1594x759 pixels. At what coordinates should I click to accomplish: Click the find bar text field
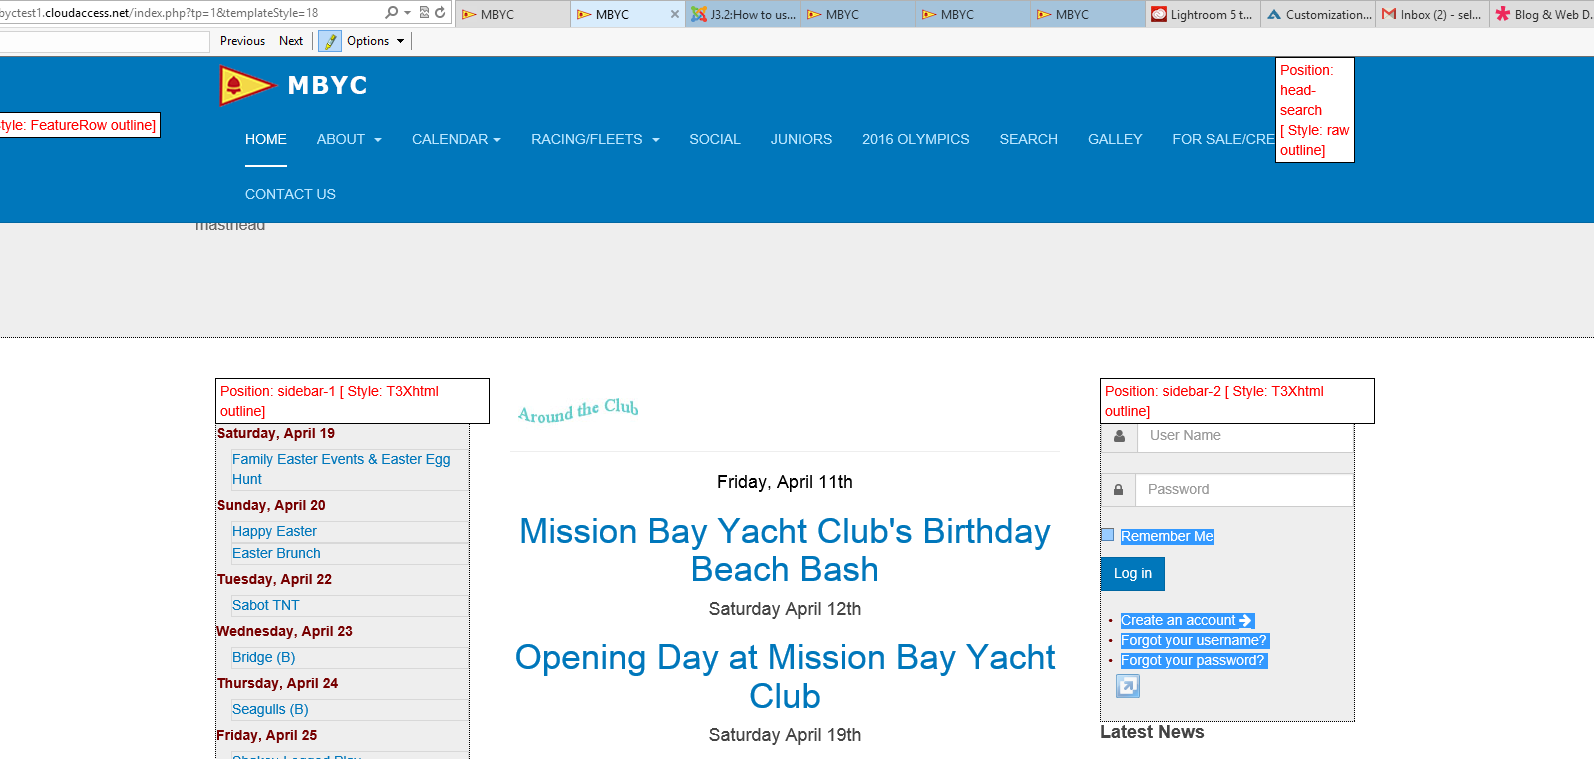pyautogui.click(x=104, y=41)
